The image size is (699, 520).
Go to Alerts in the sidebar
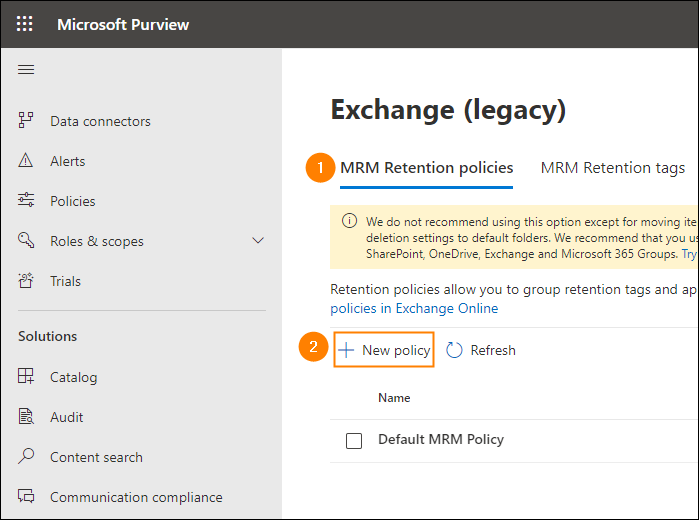68,161
